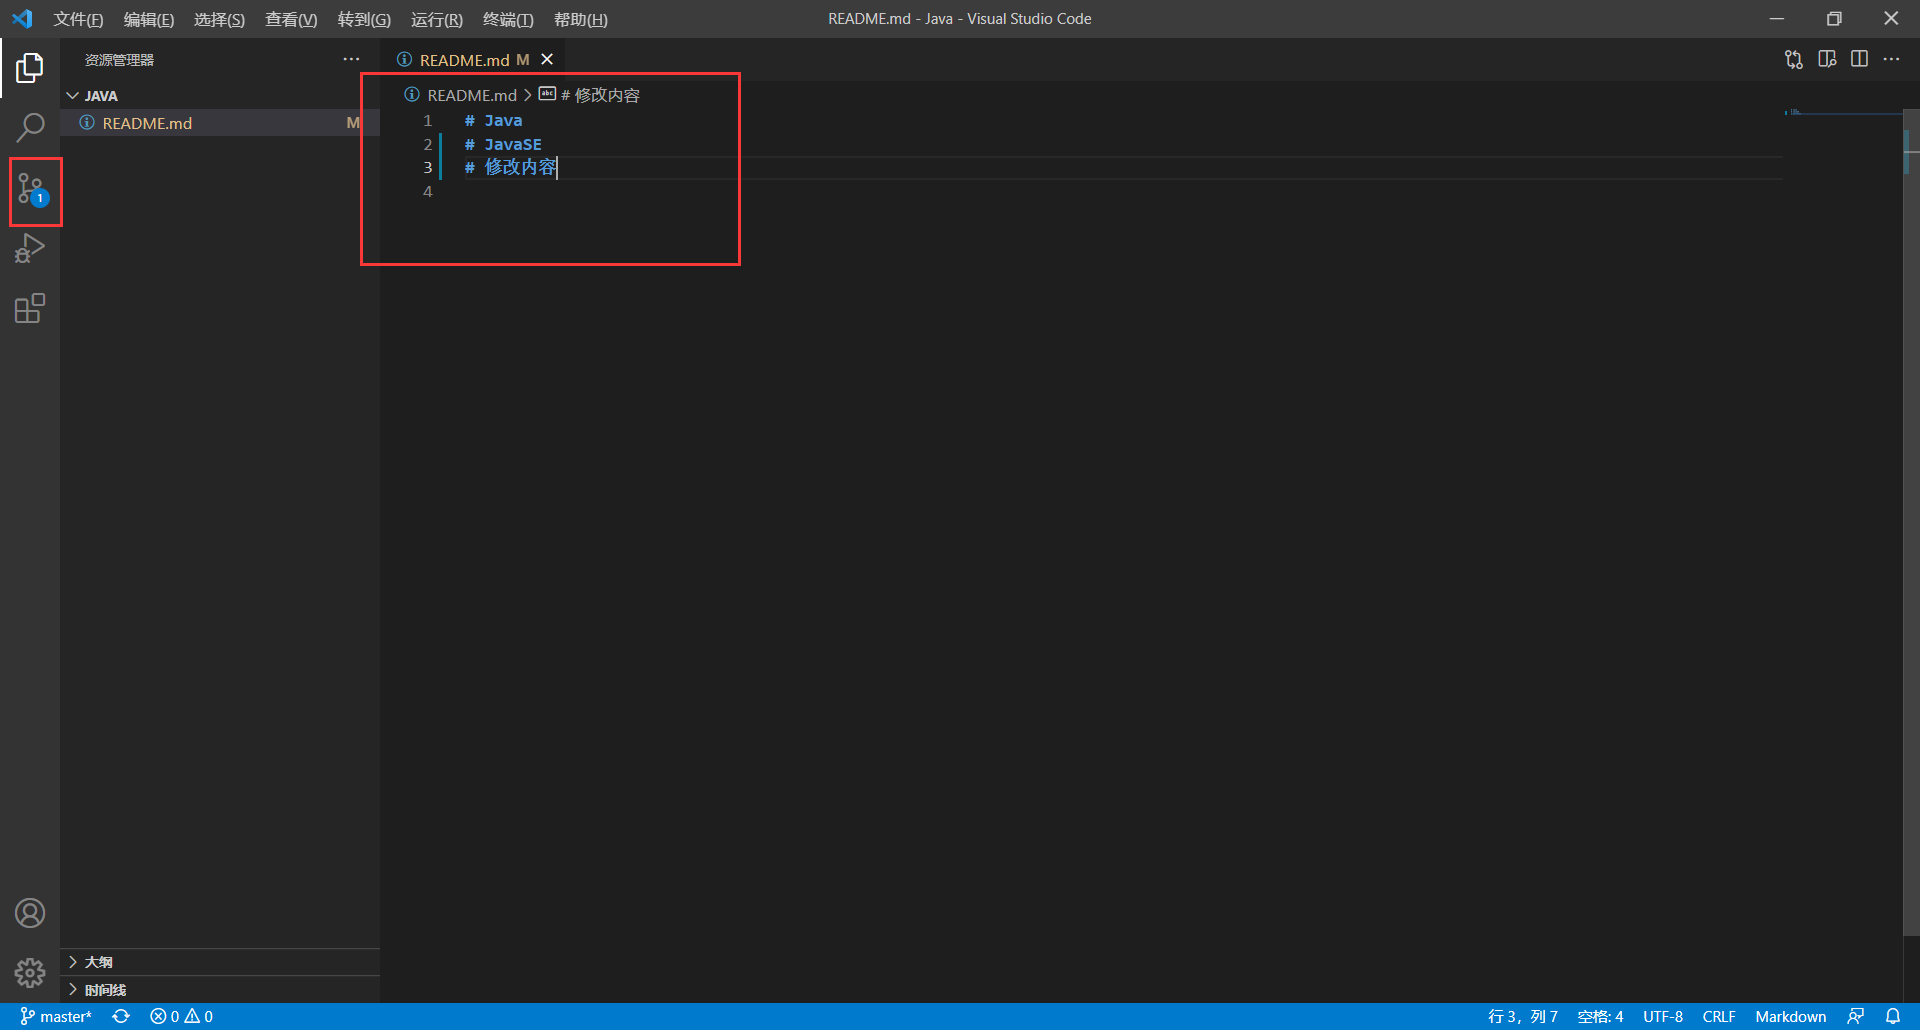1920x1030 pixels.
Task: Open problems panel via errors and warnings counter
Action: (x=181, y=1016)
